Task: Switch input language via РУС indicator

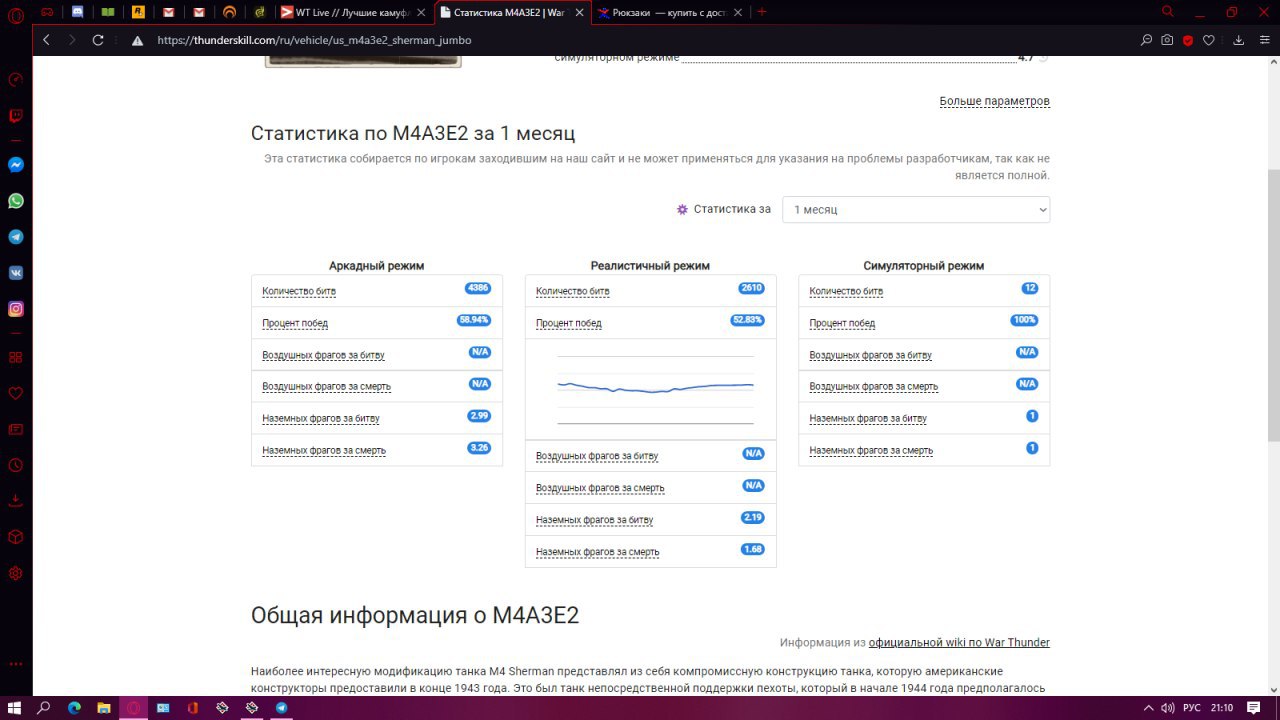Action: (x=1192, y=707)
